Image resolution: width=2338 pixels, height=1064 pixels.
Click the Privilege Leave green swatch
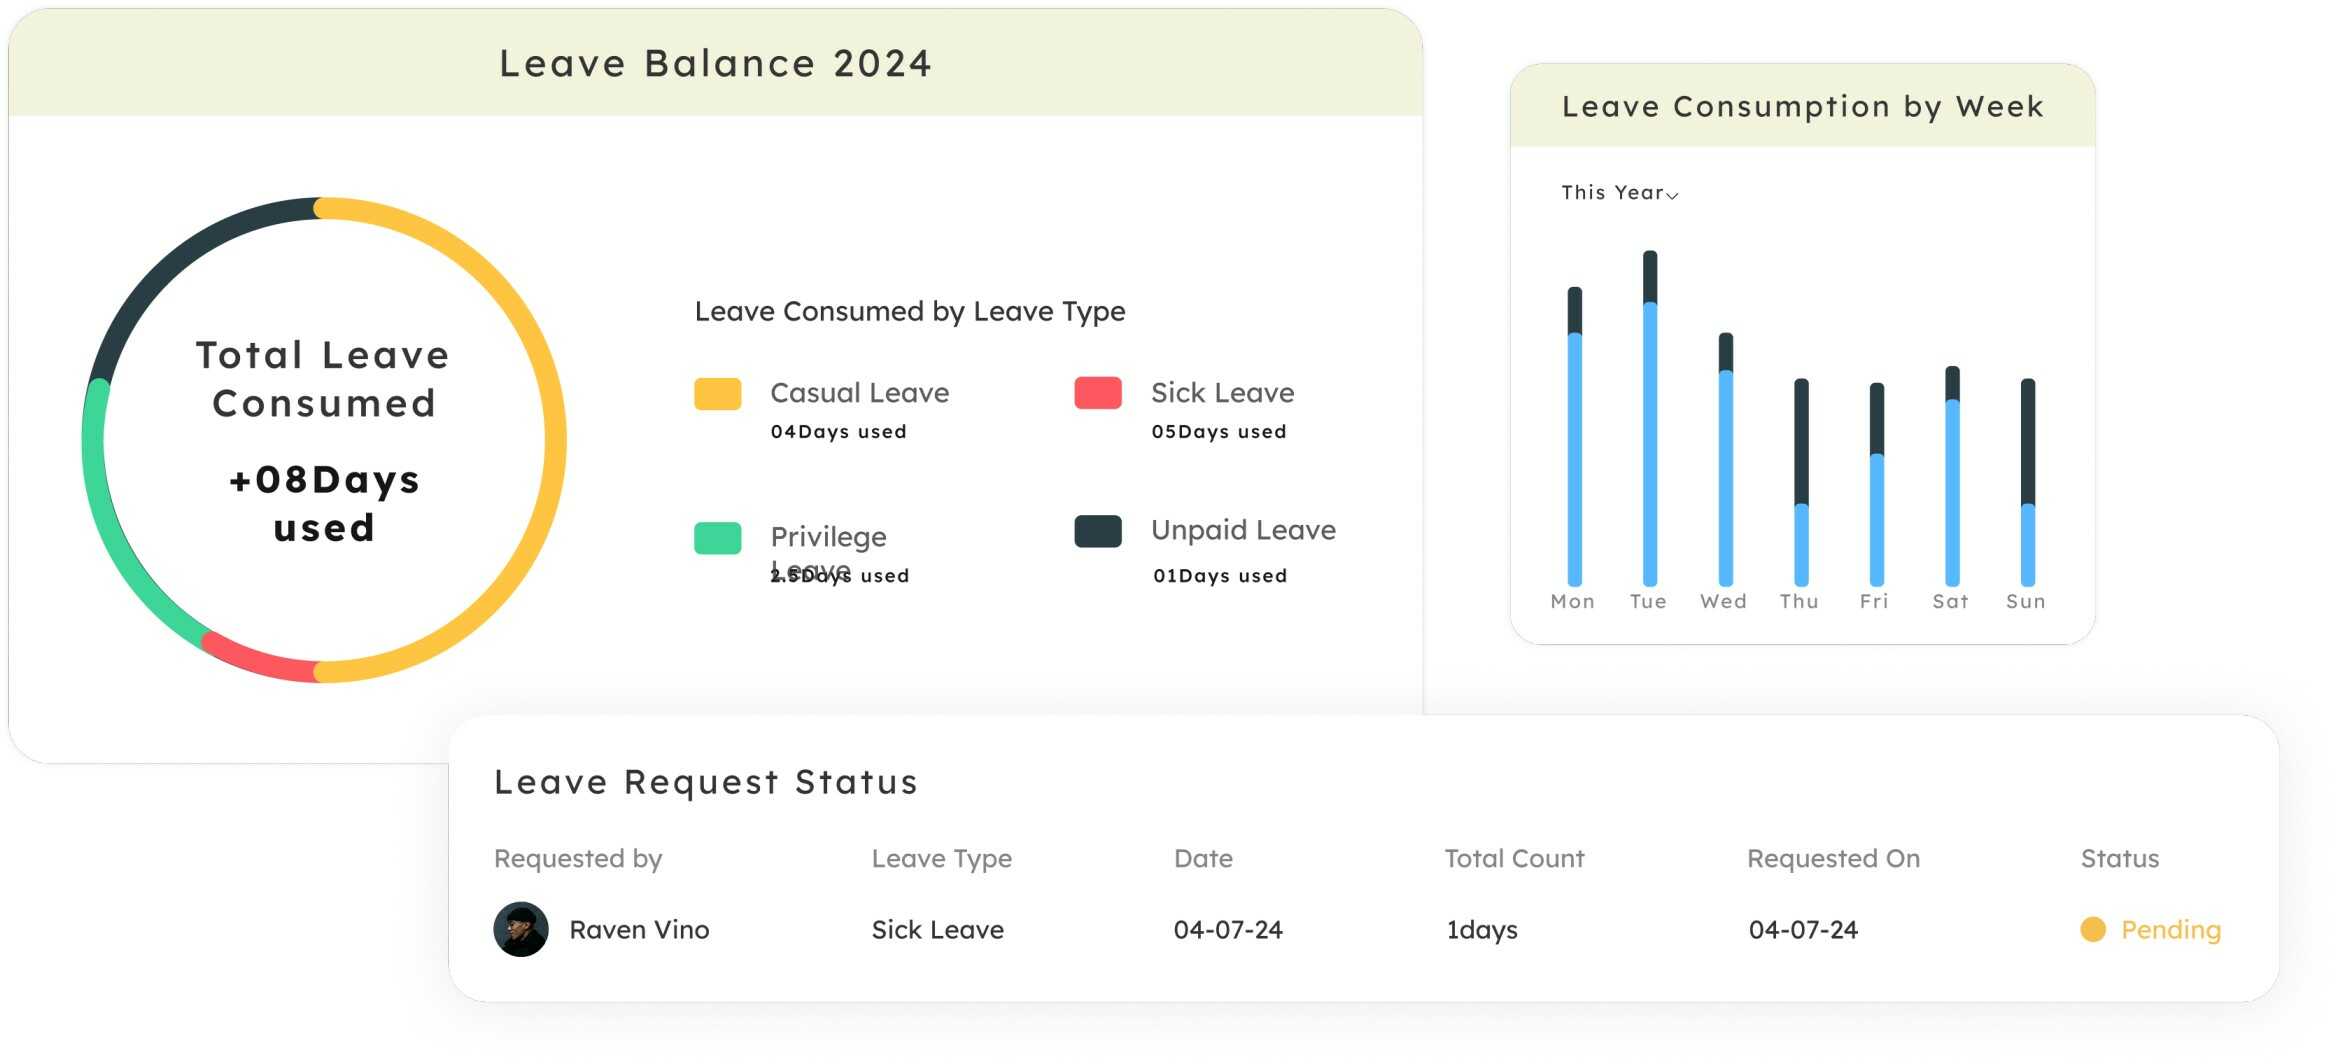(x=717, y=537)
